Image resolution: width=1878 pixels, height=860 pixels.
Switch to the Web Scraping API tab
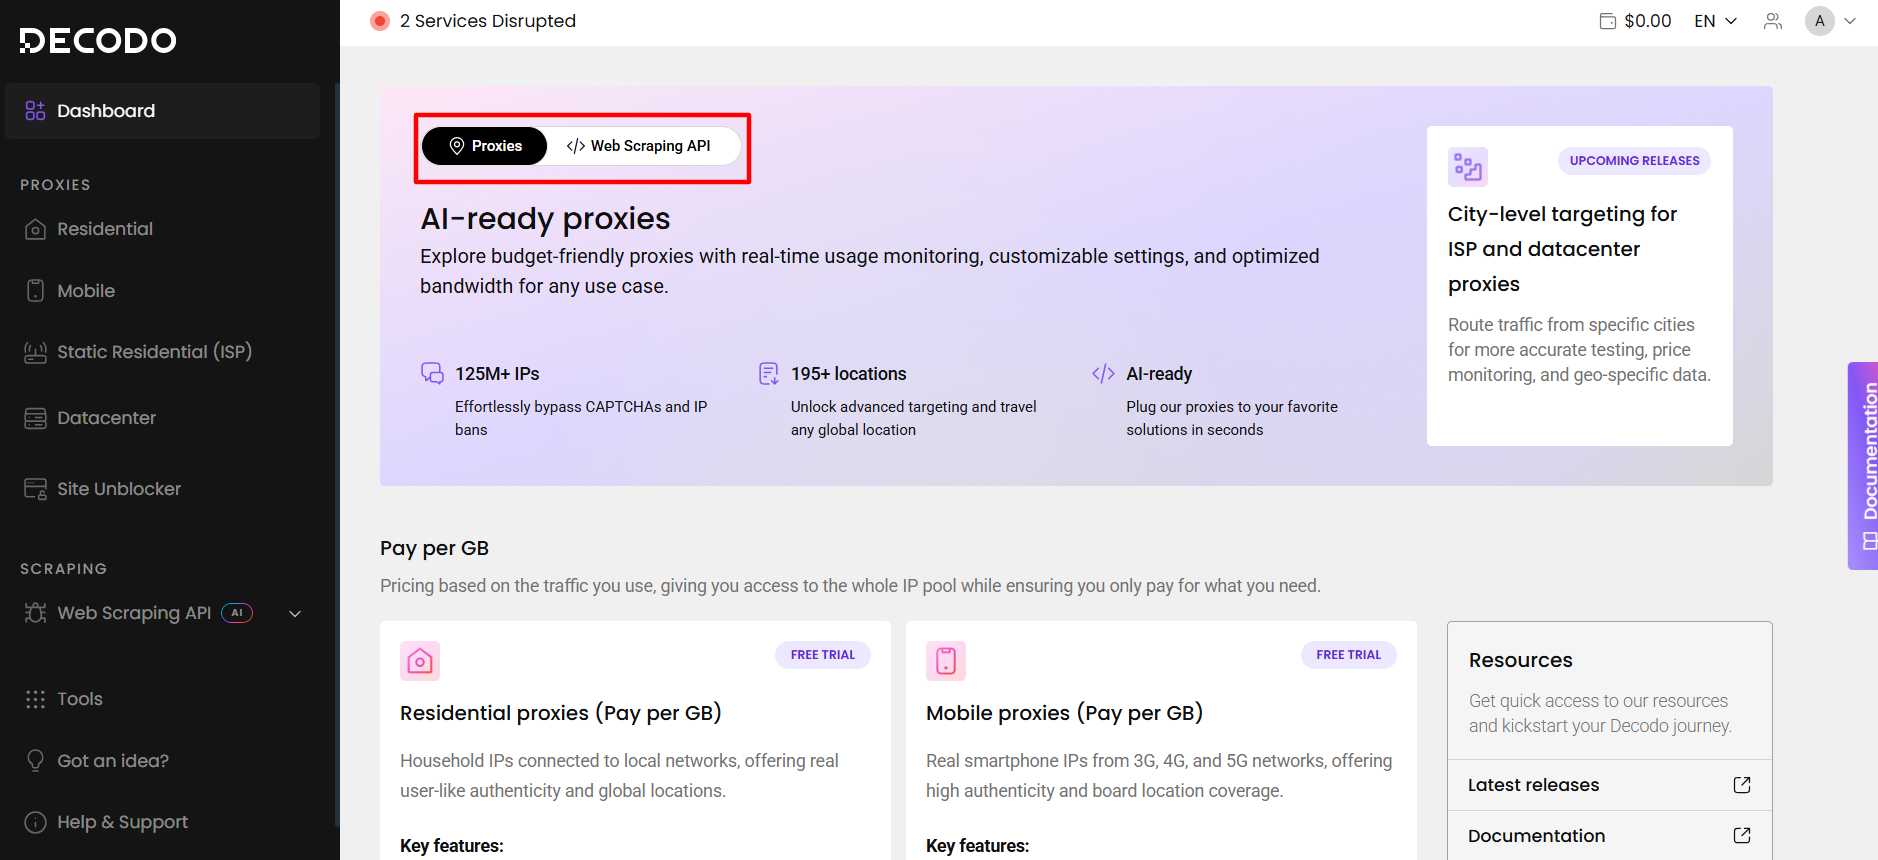coord(639,146)
